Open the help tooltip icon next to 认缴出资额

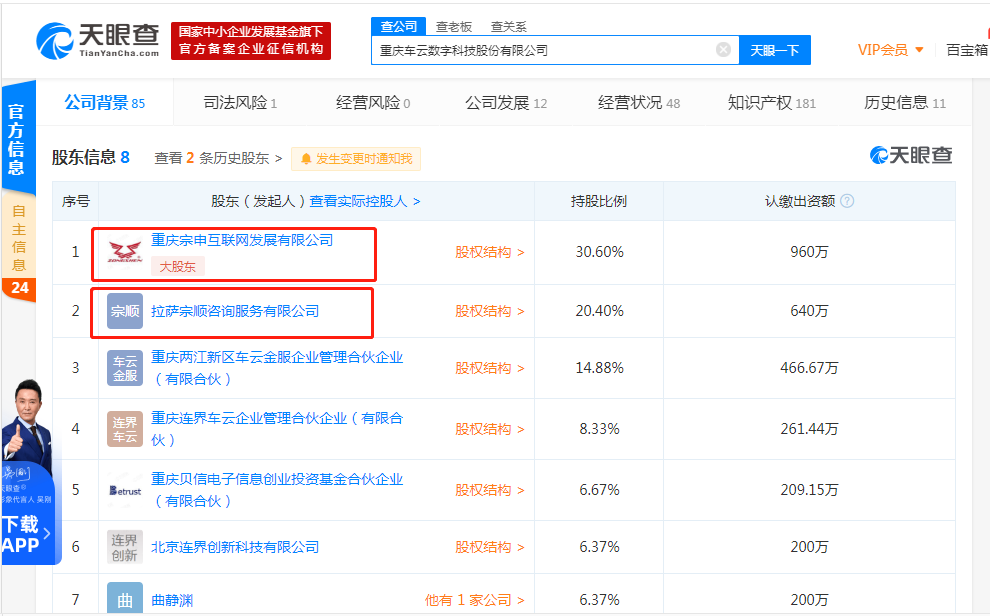(848, 202)
